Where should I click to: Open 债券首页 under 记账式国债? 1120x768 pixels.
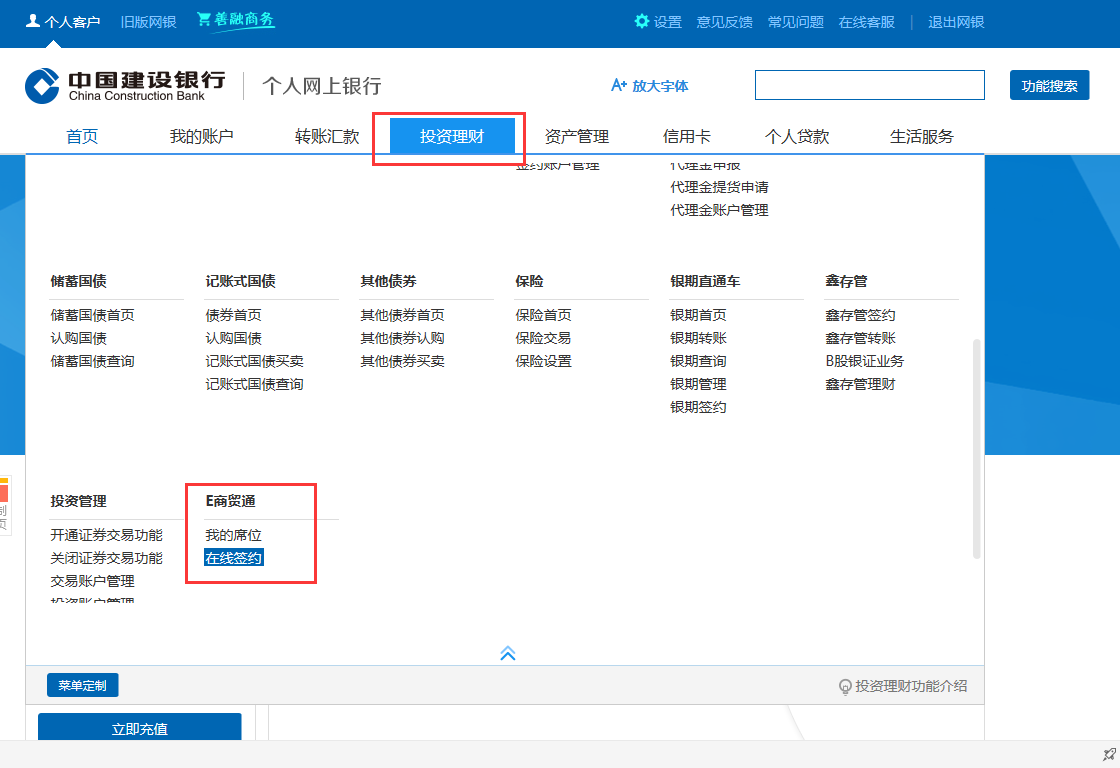(x=234, y=315)
